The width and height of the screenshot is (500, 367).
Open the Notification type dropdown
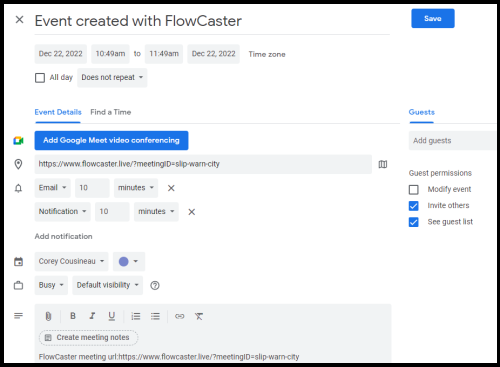[x=63, y=212]
